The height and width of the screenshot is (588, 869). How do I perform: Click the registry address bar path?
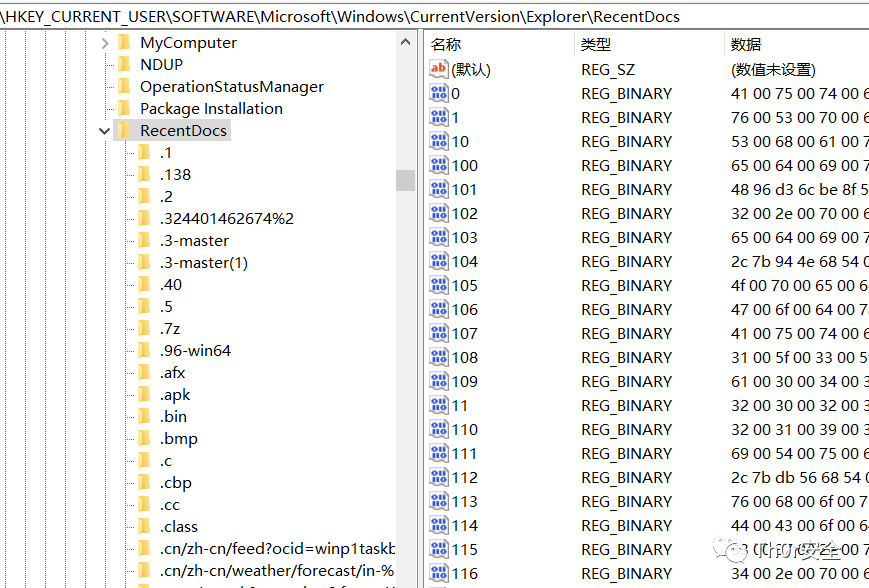(x=340, y=17)
